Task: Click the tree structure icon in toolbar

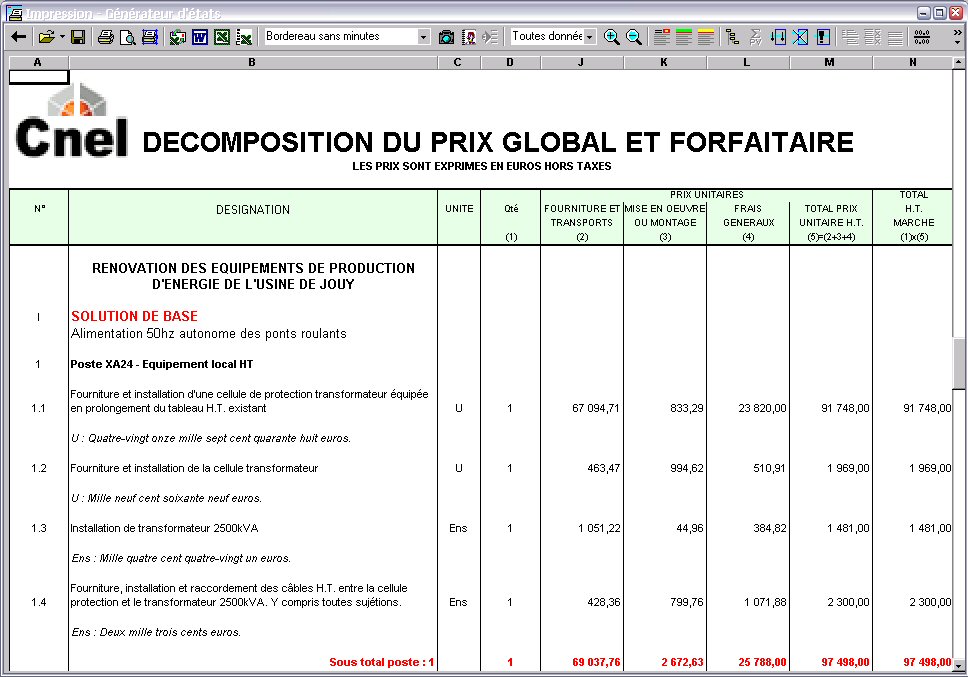Action: click(x=732, y=37)
